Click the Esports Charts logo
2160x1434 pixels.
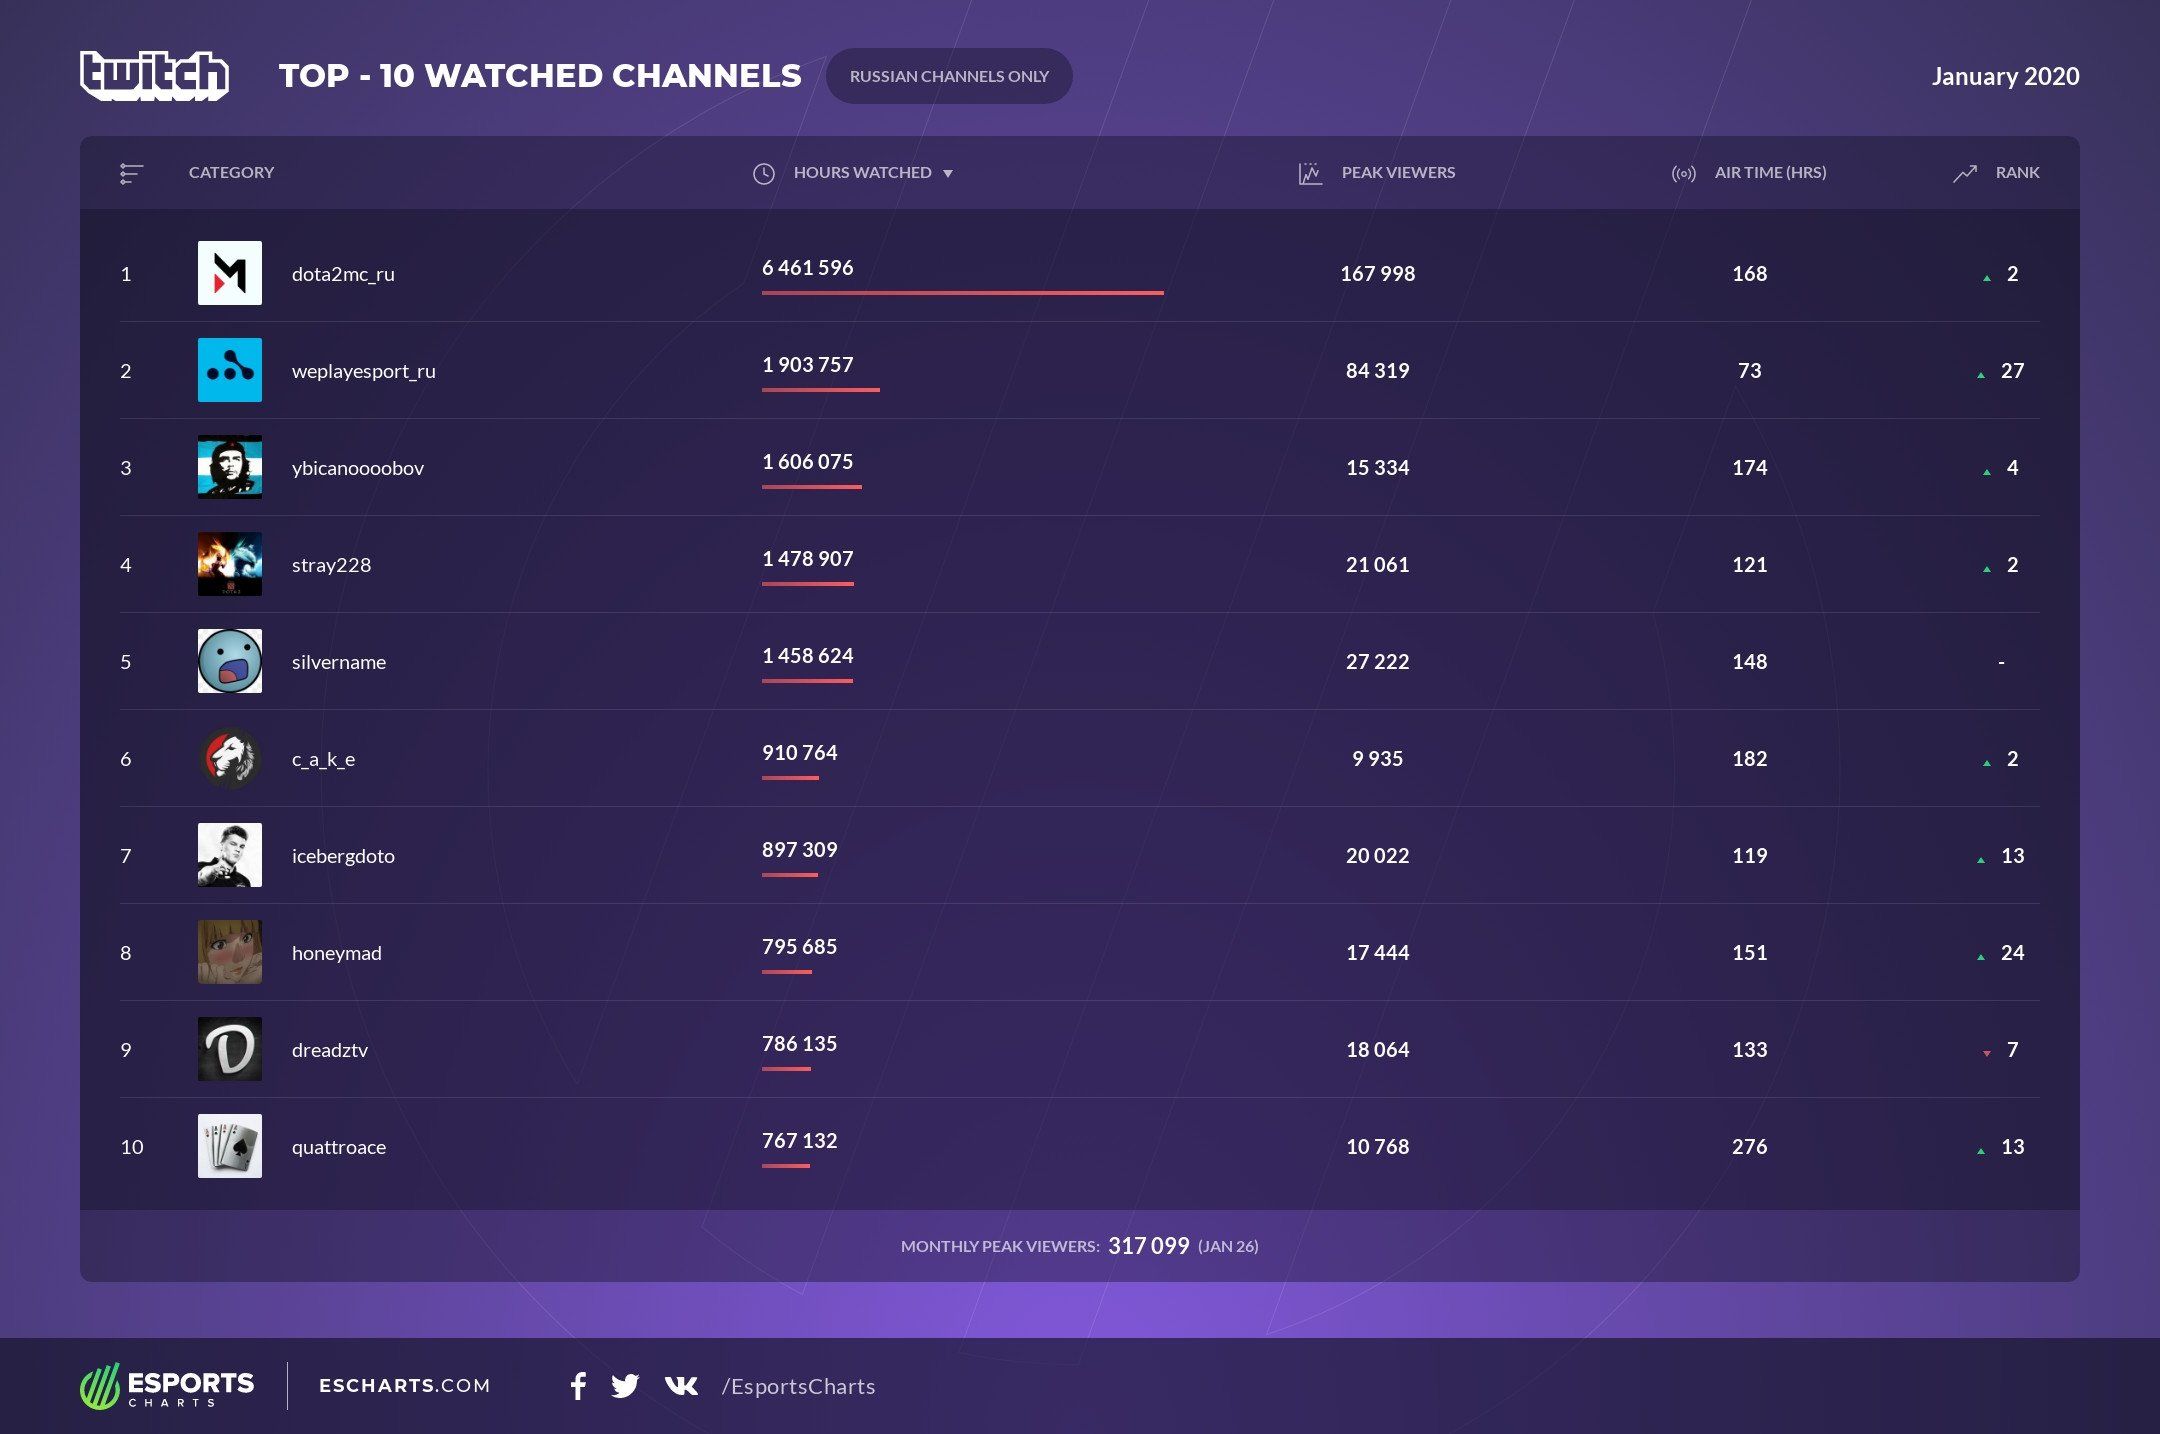pos(167,1386)
